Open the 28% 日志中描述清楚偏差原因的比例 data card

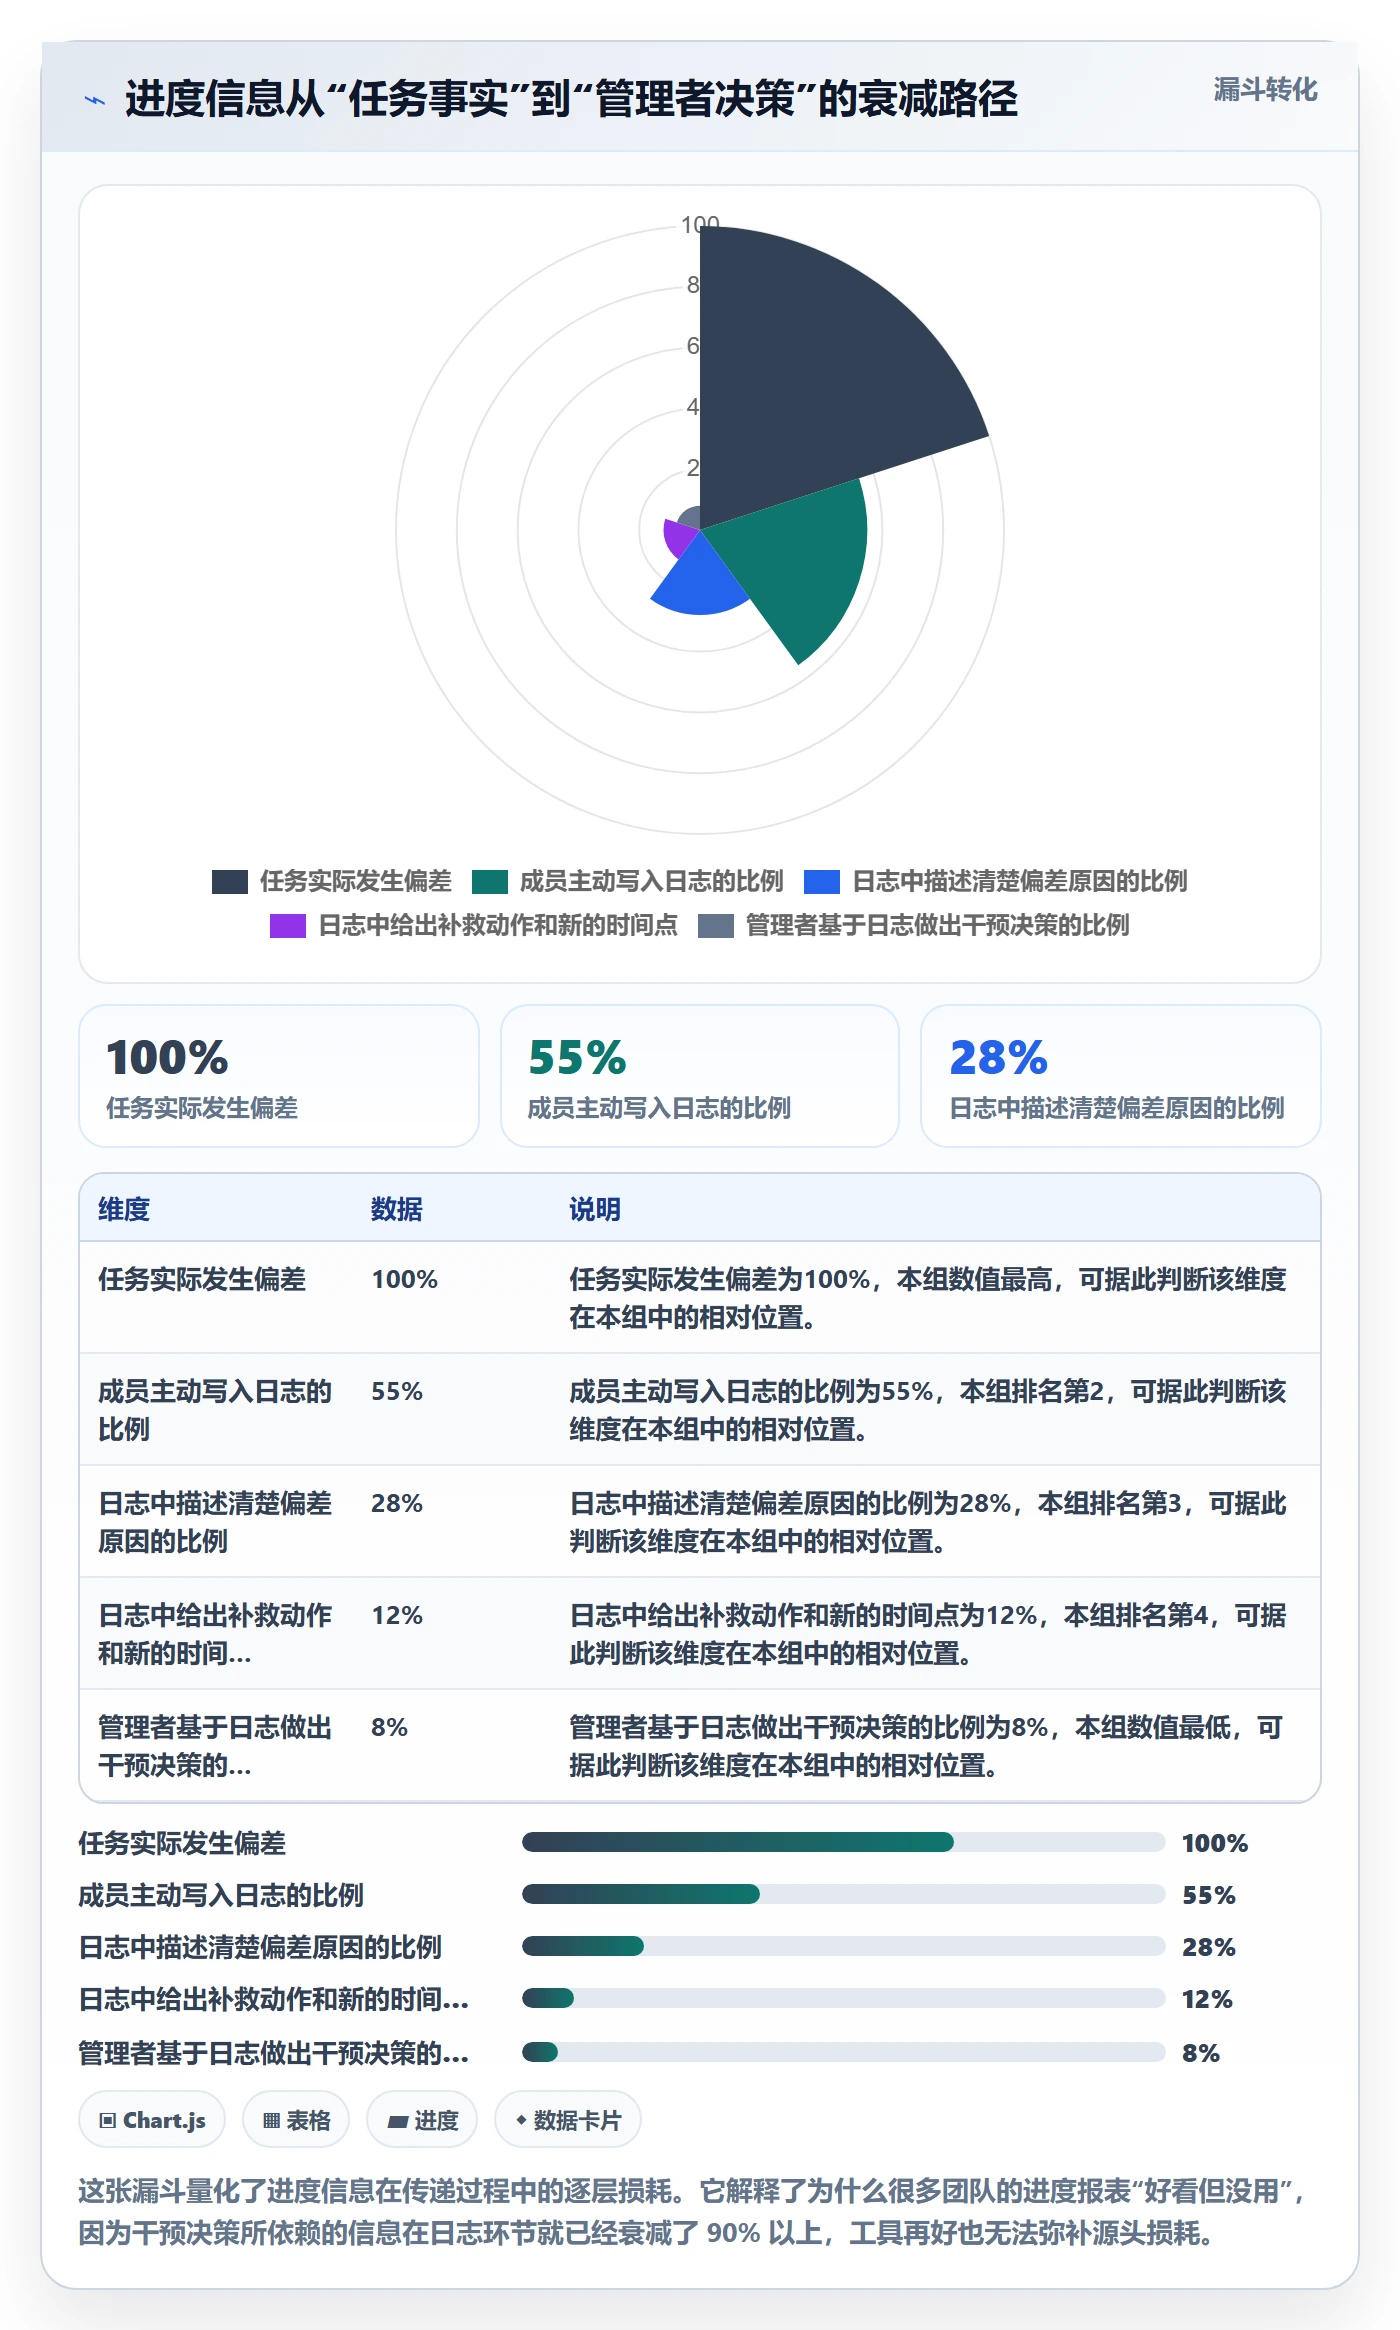tap(1121, 1076)
